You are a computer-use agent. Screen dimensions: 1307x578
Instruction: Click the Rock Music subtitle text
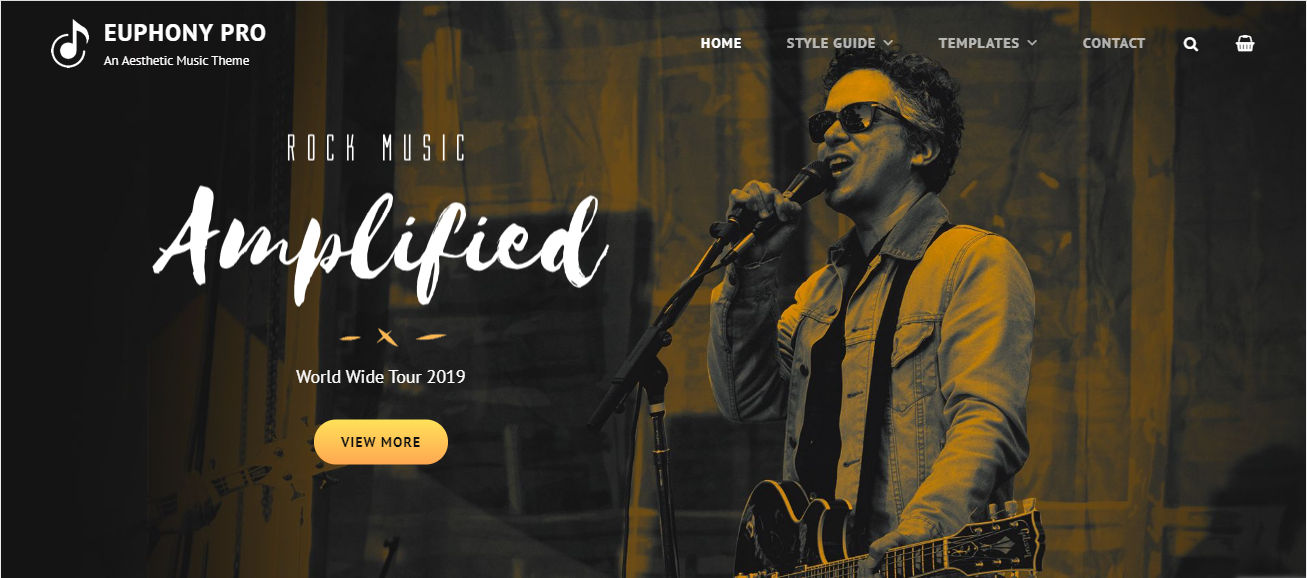(x=376, y=149)
